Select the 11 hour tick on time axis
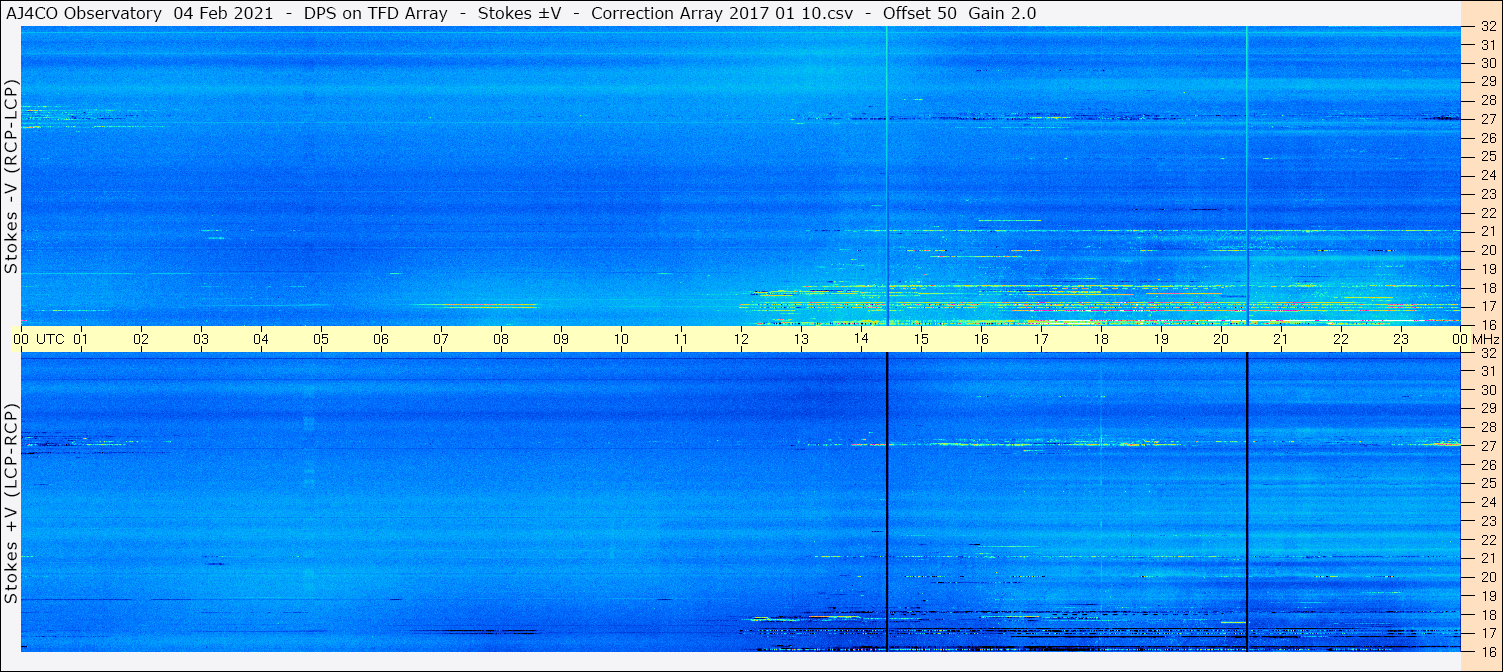The image size is (1503, 672). (681, 339)
